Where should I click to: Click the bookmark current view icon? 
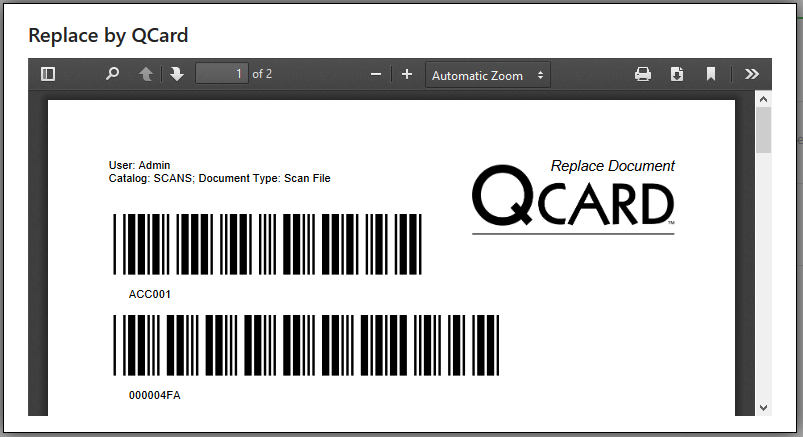click(711, 74)
